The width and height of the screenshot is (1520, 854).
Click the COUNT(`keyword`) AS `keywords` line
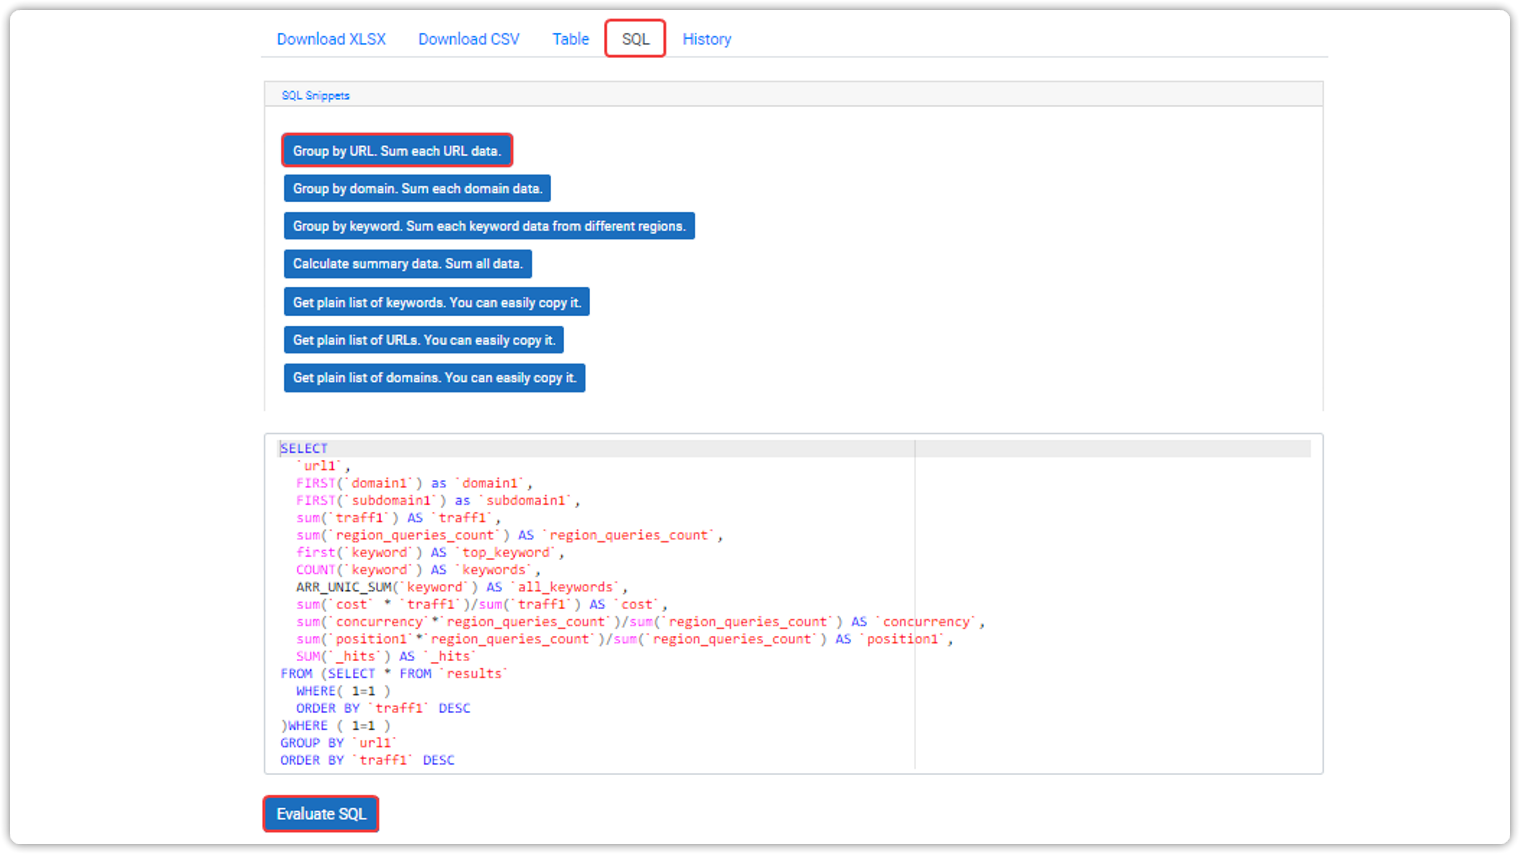tap(418, 570)
